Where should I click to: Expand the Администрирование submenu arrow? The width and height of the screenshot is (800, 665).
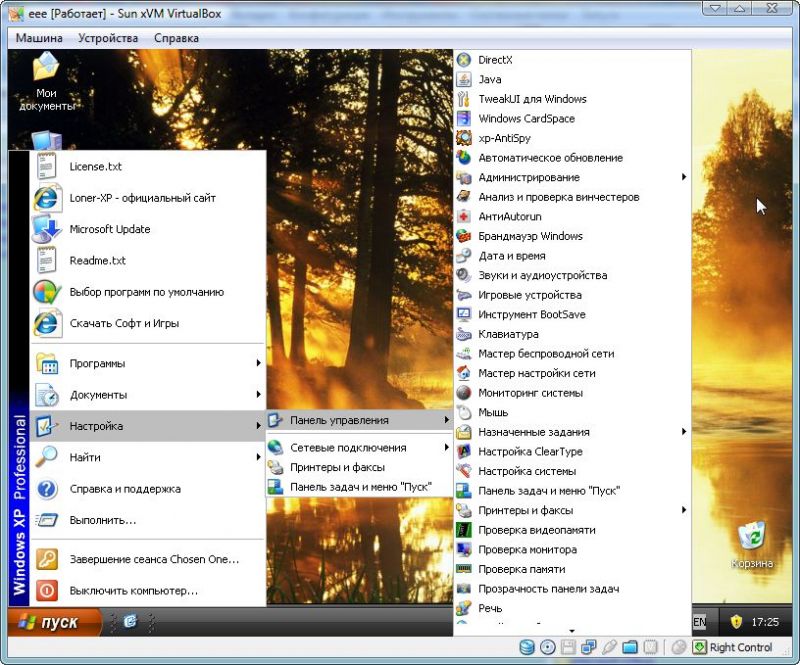tap(684, 177)
